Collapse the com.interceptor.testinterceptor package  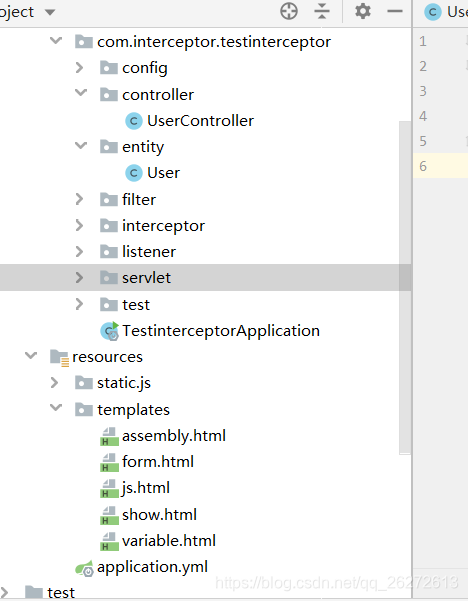coord(56,40)
